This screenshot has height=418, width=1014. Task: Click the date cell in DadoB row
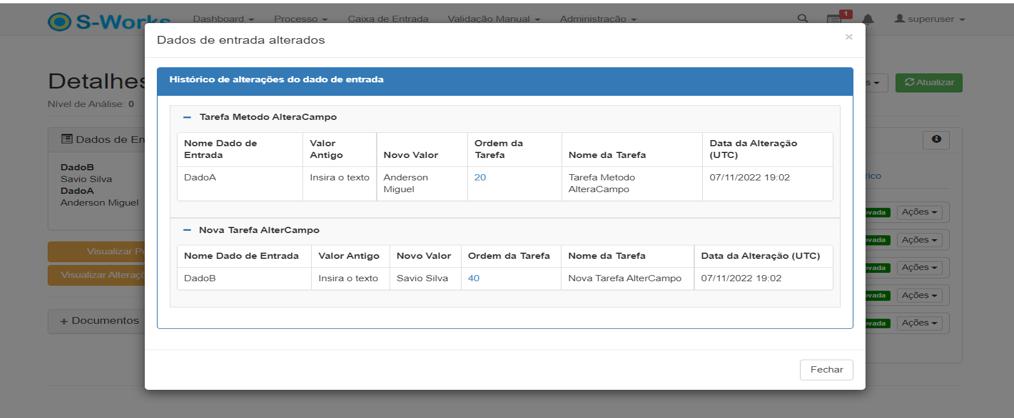point(763,278)
